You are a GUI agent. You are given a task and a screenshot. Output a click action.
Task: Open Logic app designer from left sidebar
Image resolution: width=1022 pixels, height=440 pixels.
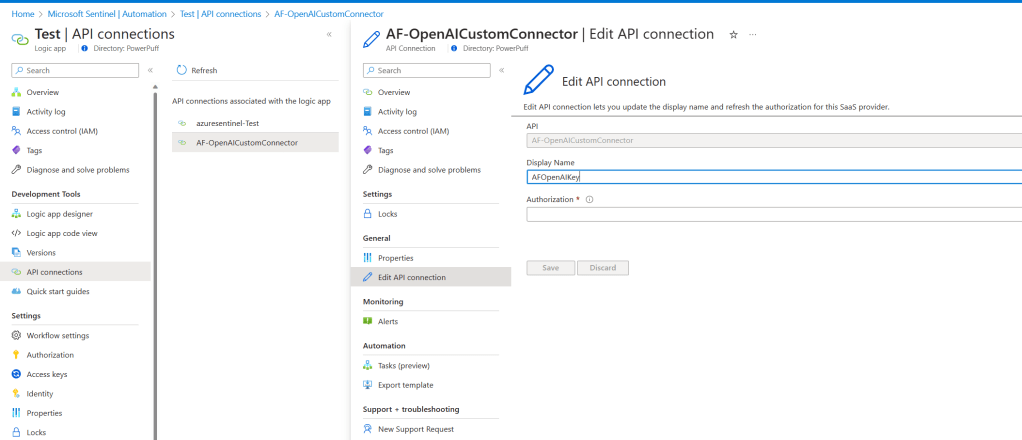point(59,213)
